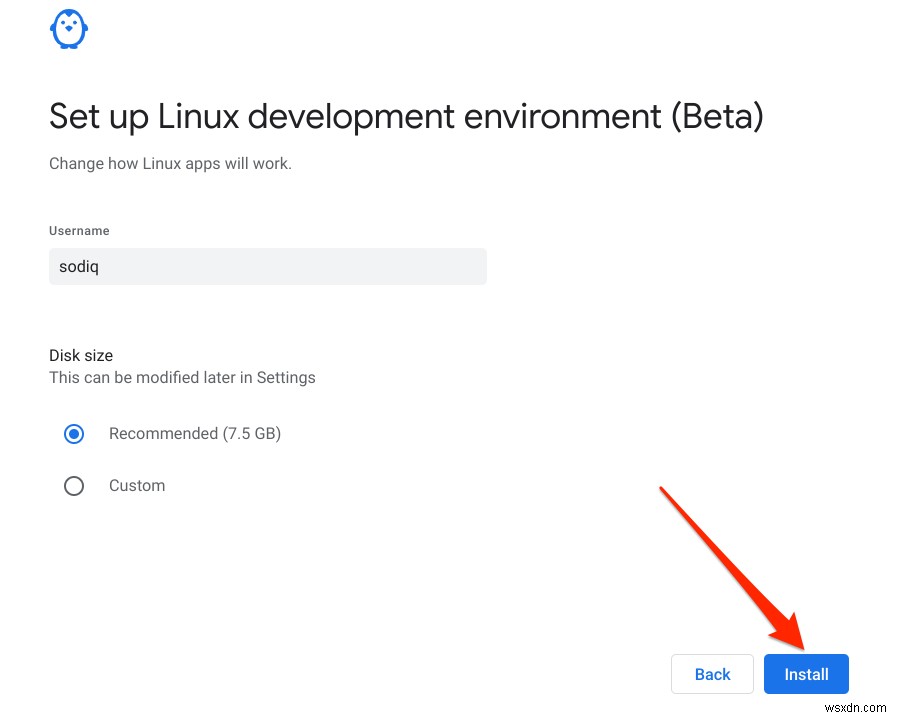898x718 pixels.
Task: Click the Recommended option label text
Action: point(194,433)
